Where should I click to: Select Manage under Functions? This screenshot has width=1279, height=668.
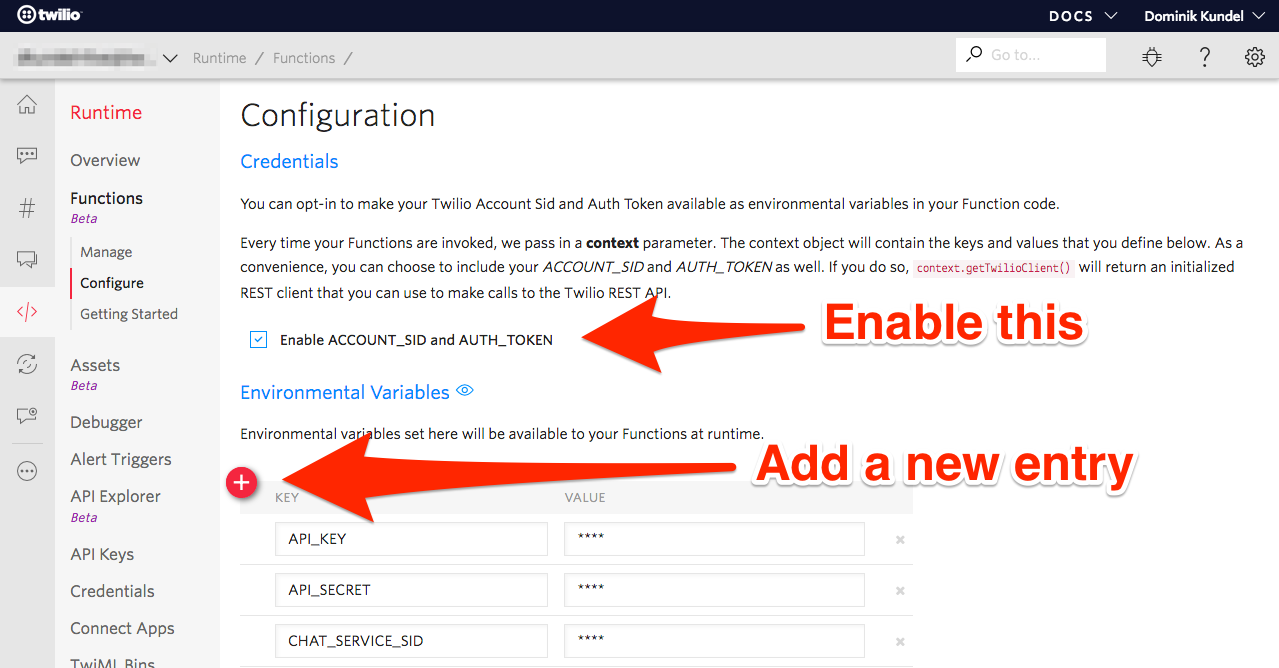pos(106,252)
